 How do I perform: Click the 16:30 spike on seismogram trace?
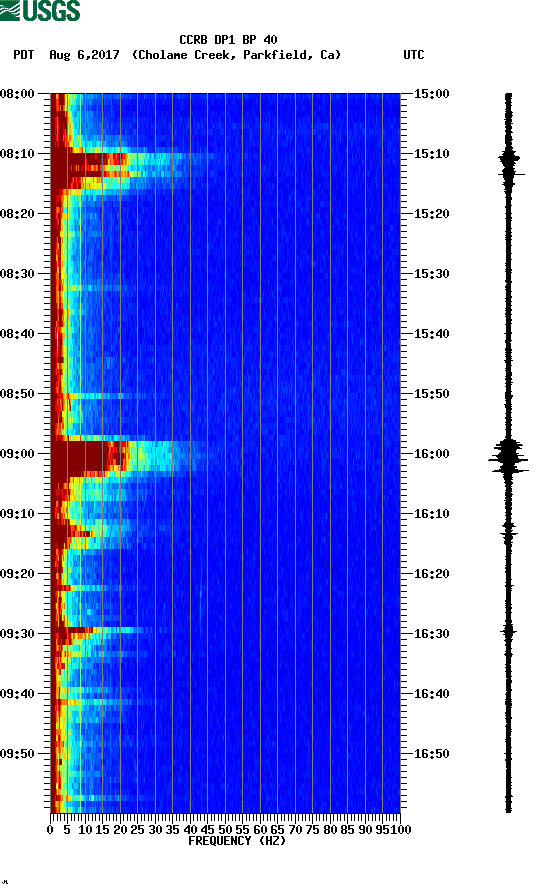click(x=509, y=631)
